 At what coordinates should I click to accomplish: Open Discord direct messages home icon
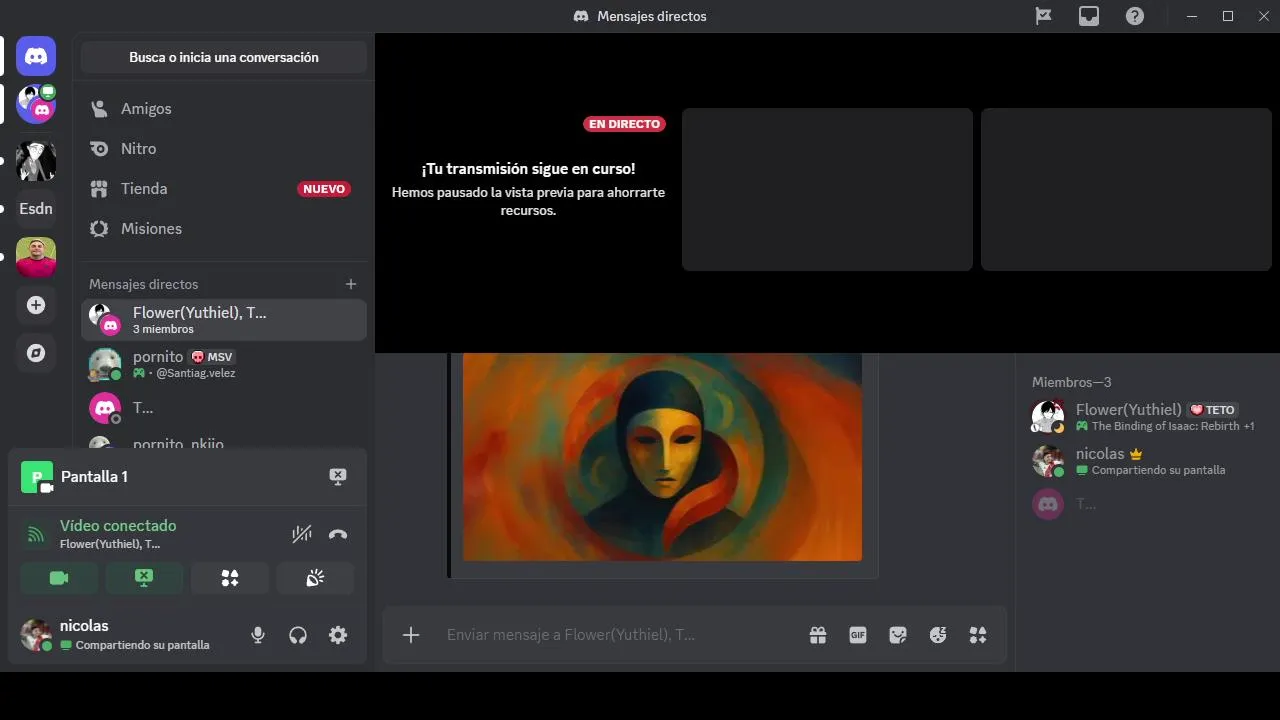(36, 56)
